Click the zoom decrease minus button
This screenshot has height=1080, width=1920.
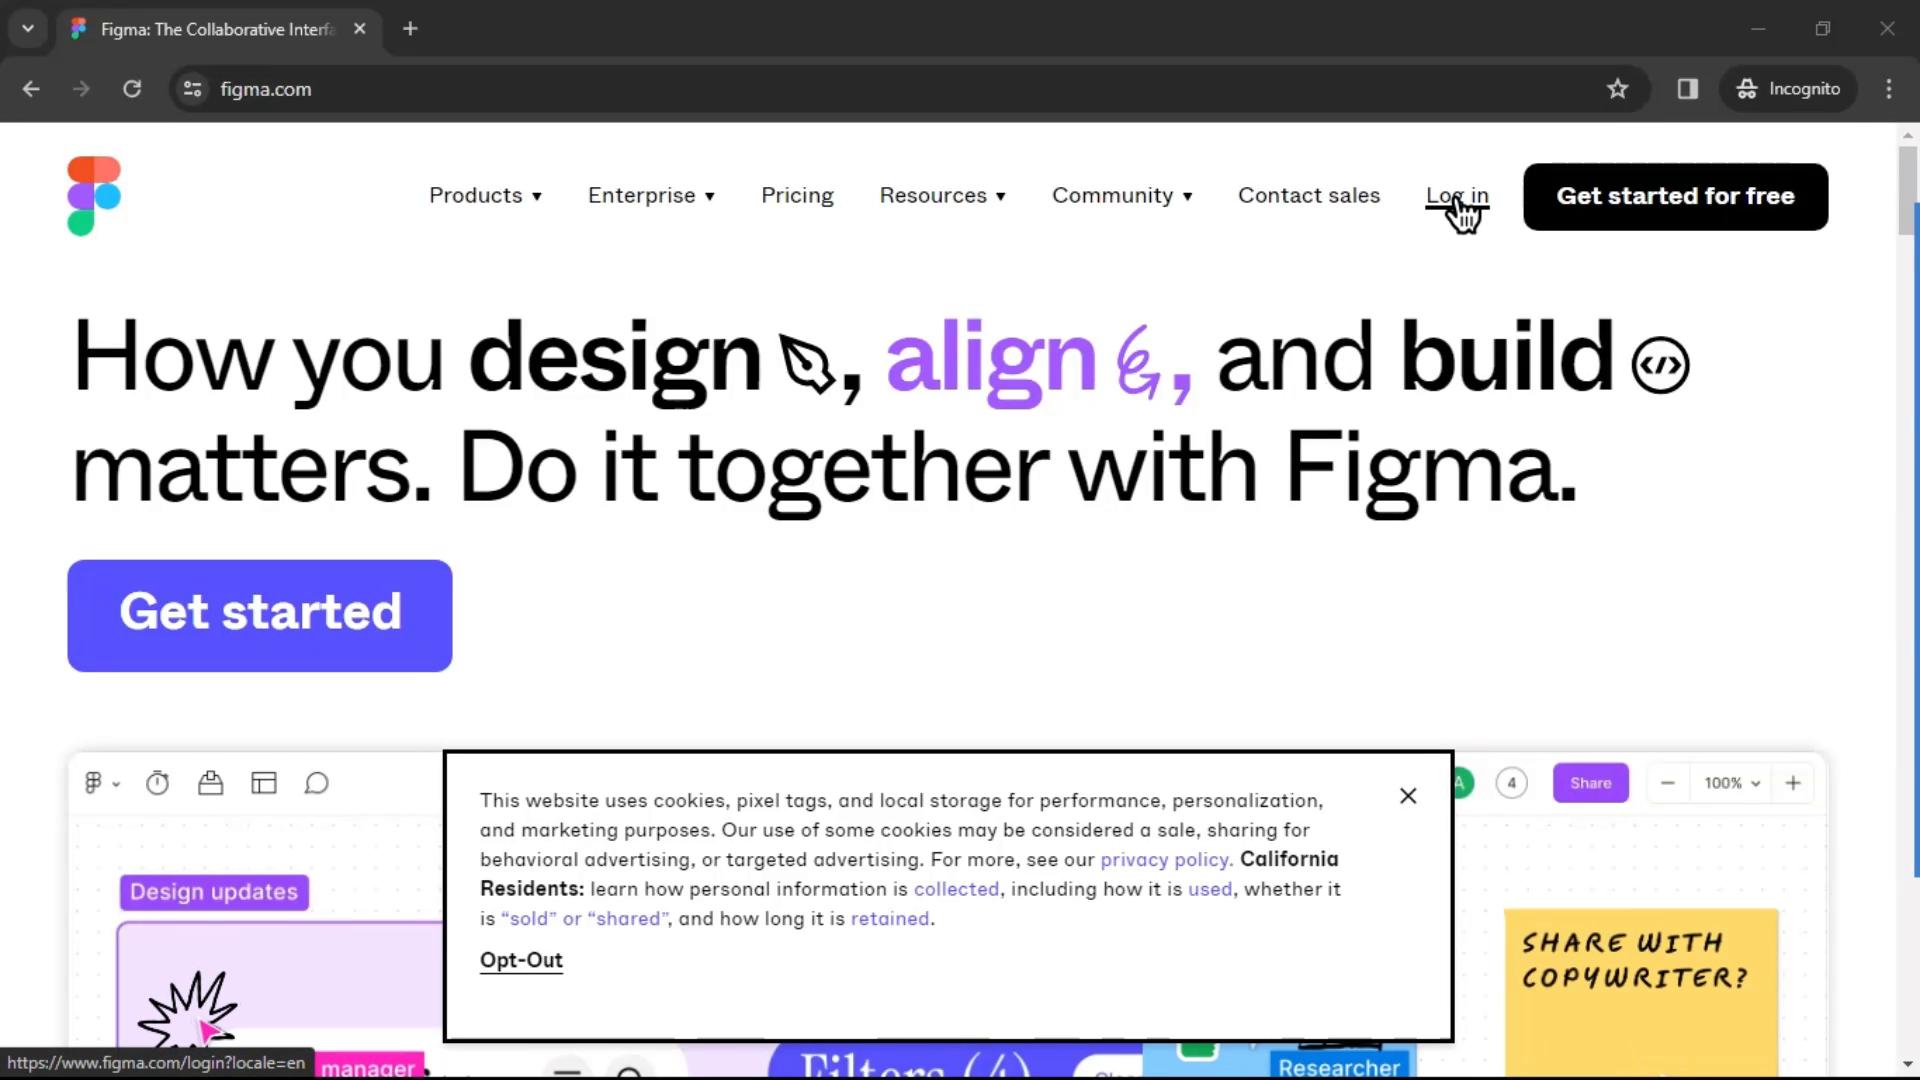1667,782
